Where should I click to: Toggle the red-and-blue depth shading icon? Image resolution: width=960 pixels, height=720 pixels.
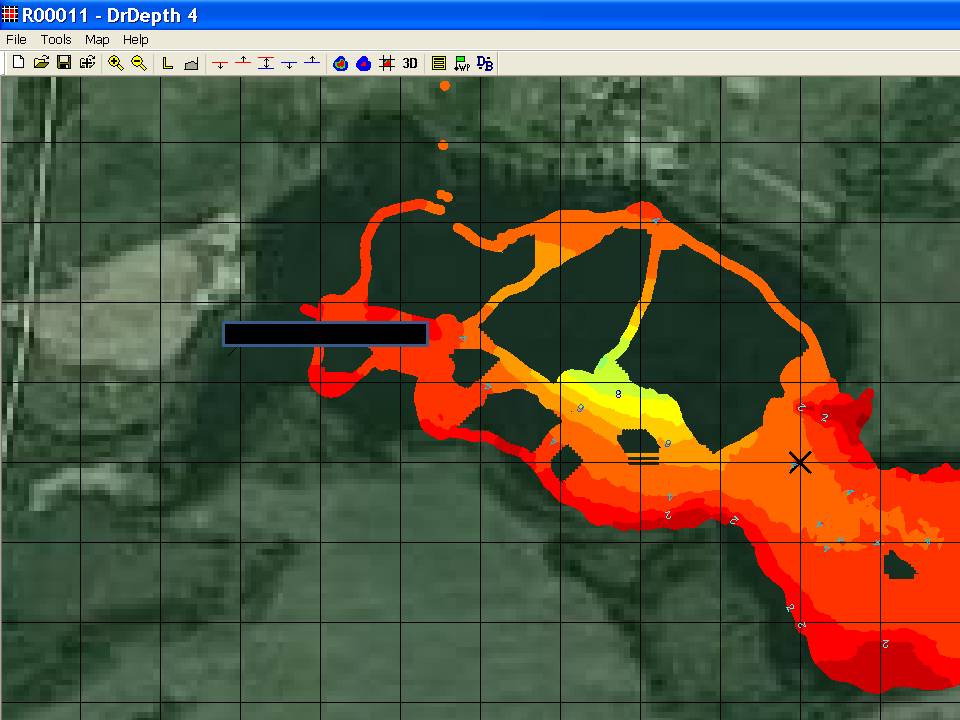tap(363, 63)
